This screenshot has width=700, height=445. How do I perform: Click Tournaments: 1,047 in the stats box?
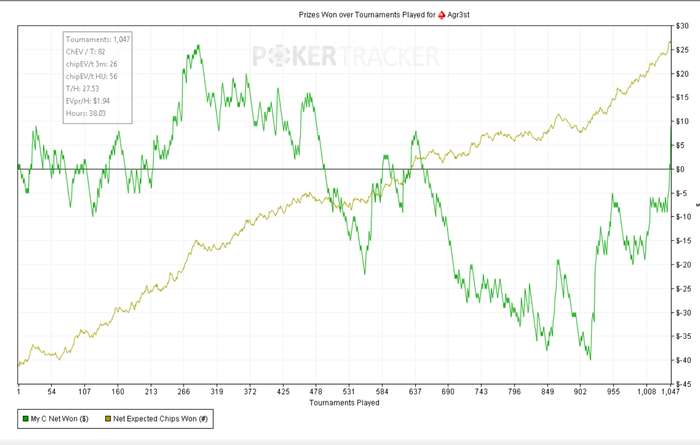click(98, 39)
